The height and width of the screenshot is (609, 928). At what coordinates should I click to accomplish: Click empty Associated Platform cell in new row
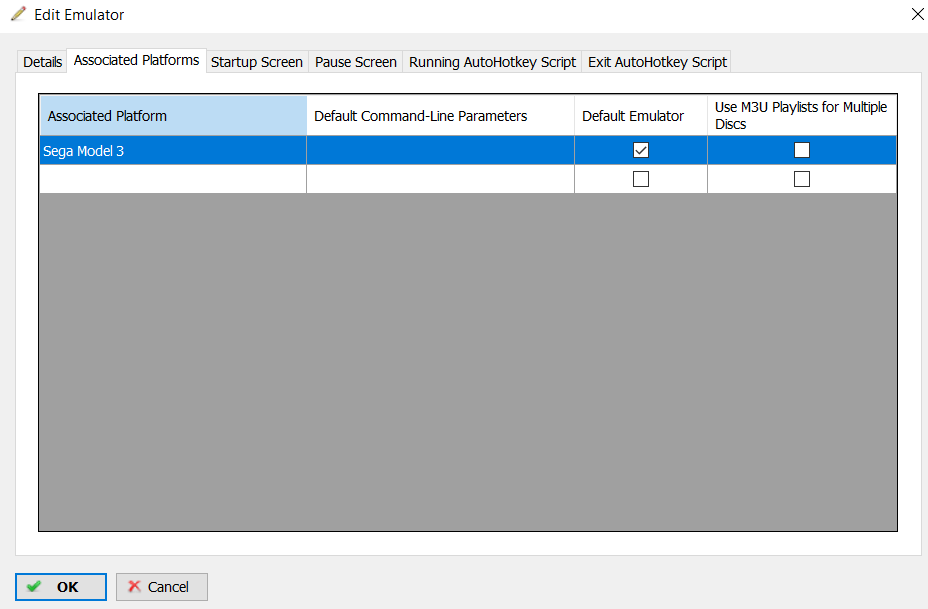[x=173, y=179]
